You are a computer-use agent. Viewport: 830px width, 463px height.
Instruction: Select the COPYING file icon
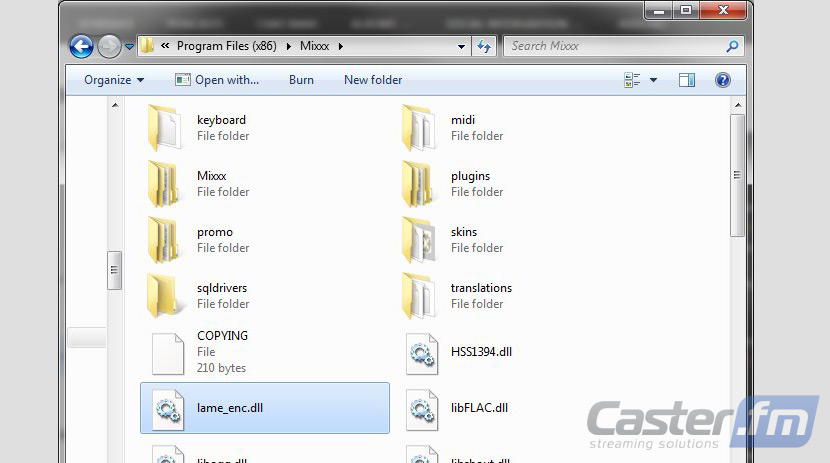(168, 353)
